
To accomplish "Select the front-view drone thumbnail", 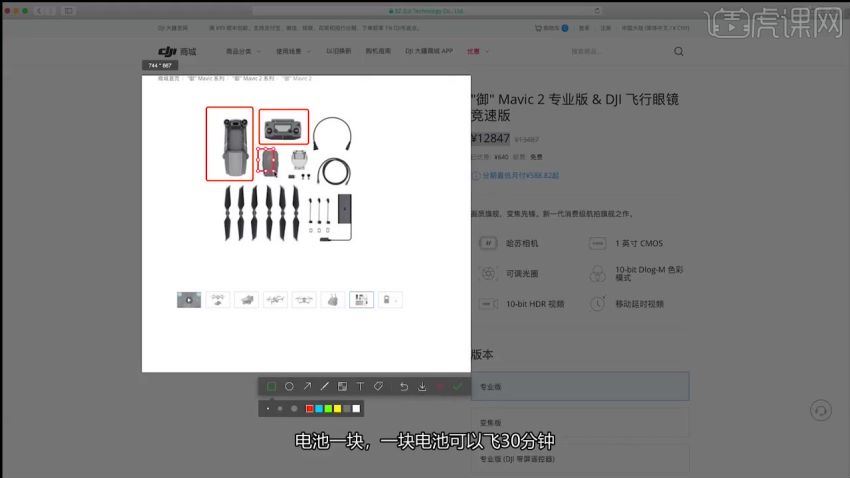I will point(304,300).
